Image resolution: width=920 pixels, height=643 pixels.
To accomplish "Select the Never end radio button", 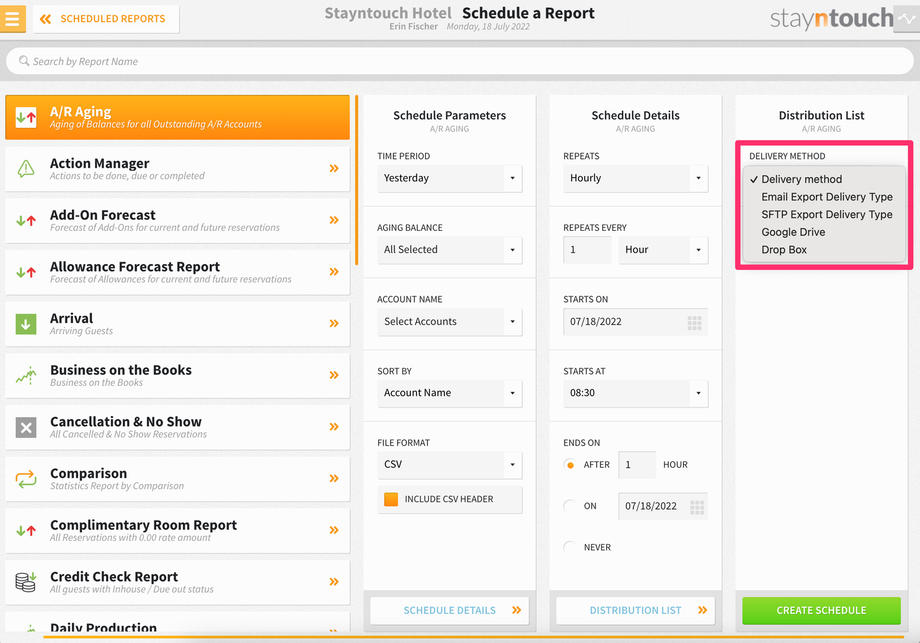I will pyautogui.click(x=569, y=547).
